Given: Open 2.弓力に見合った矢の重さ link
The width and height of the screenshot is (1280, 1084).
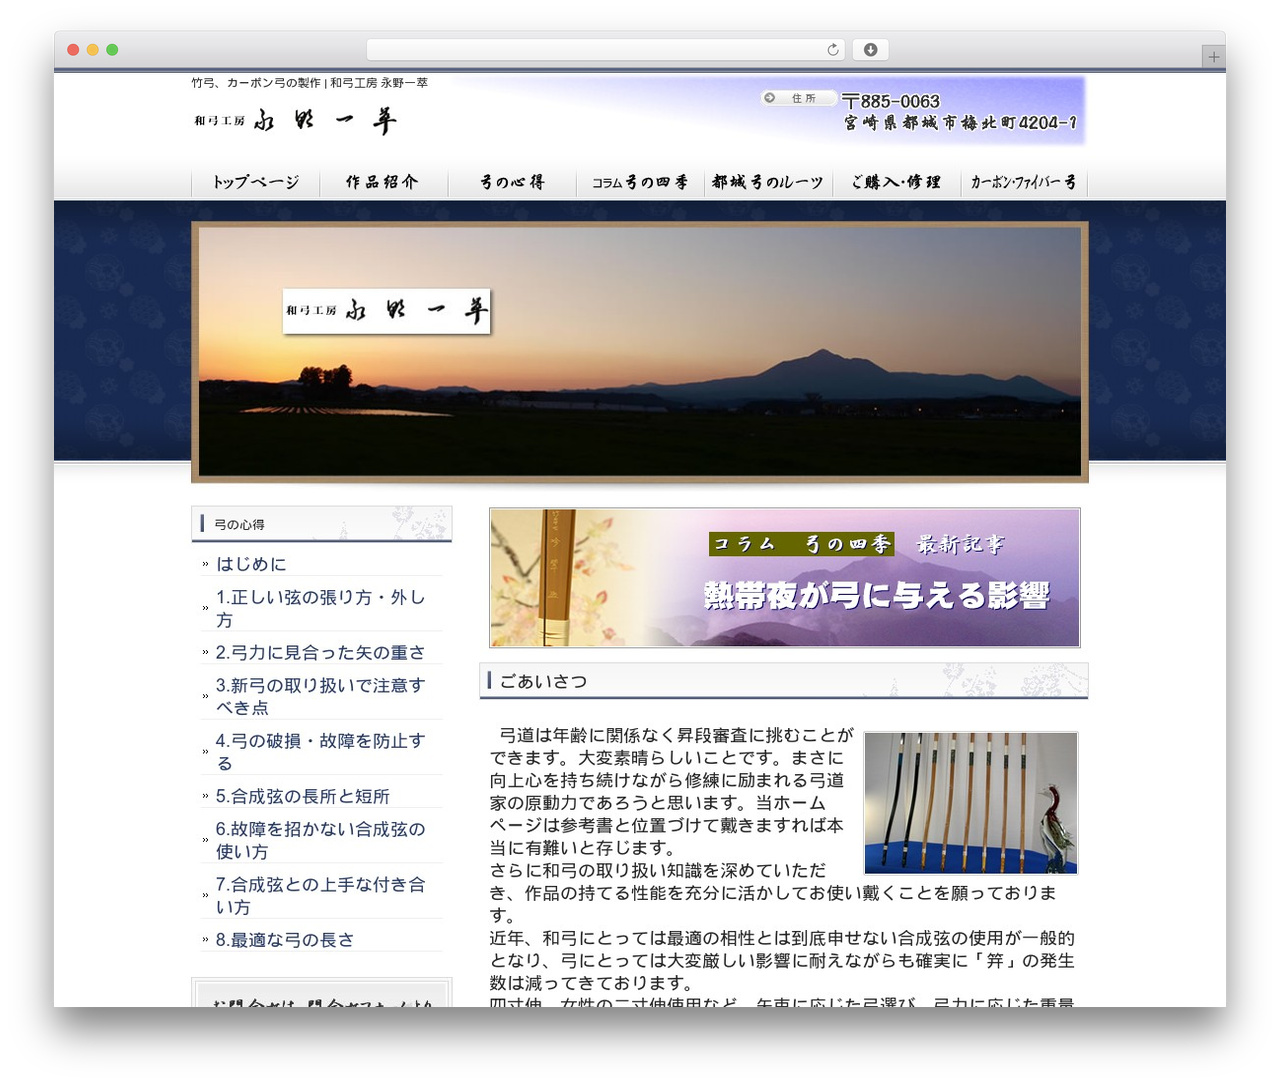Looking at the screenshot, I should (x=320, y=652).
